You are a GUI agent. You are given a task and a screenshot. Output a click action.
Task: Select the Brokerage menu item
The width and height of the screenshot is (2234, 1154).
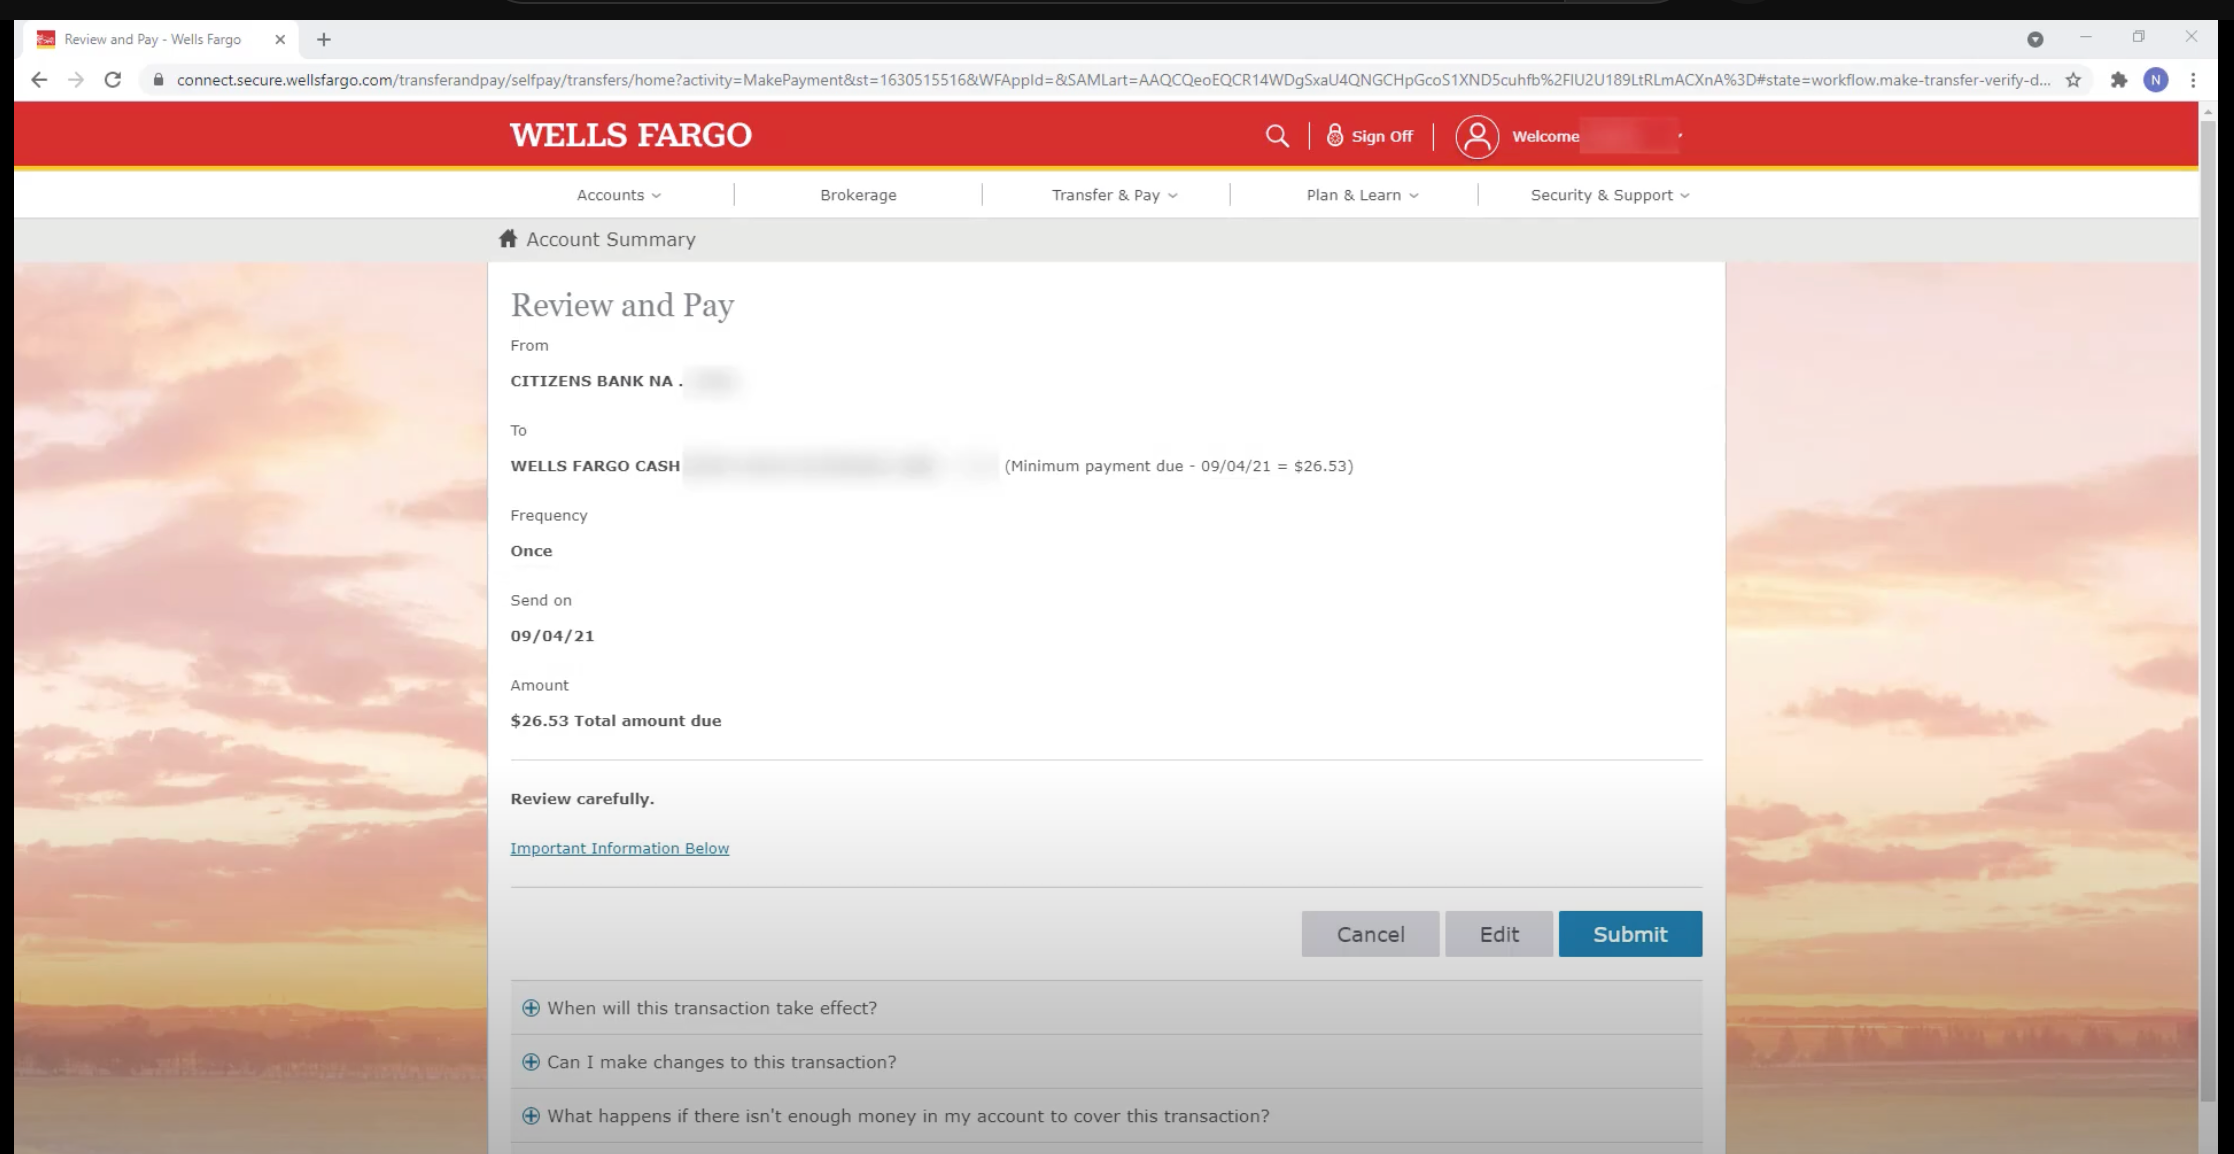pyautogui.click(x=857, y=194)
